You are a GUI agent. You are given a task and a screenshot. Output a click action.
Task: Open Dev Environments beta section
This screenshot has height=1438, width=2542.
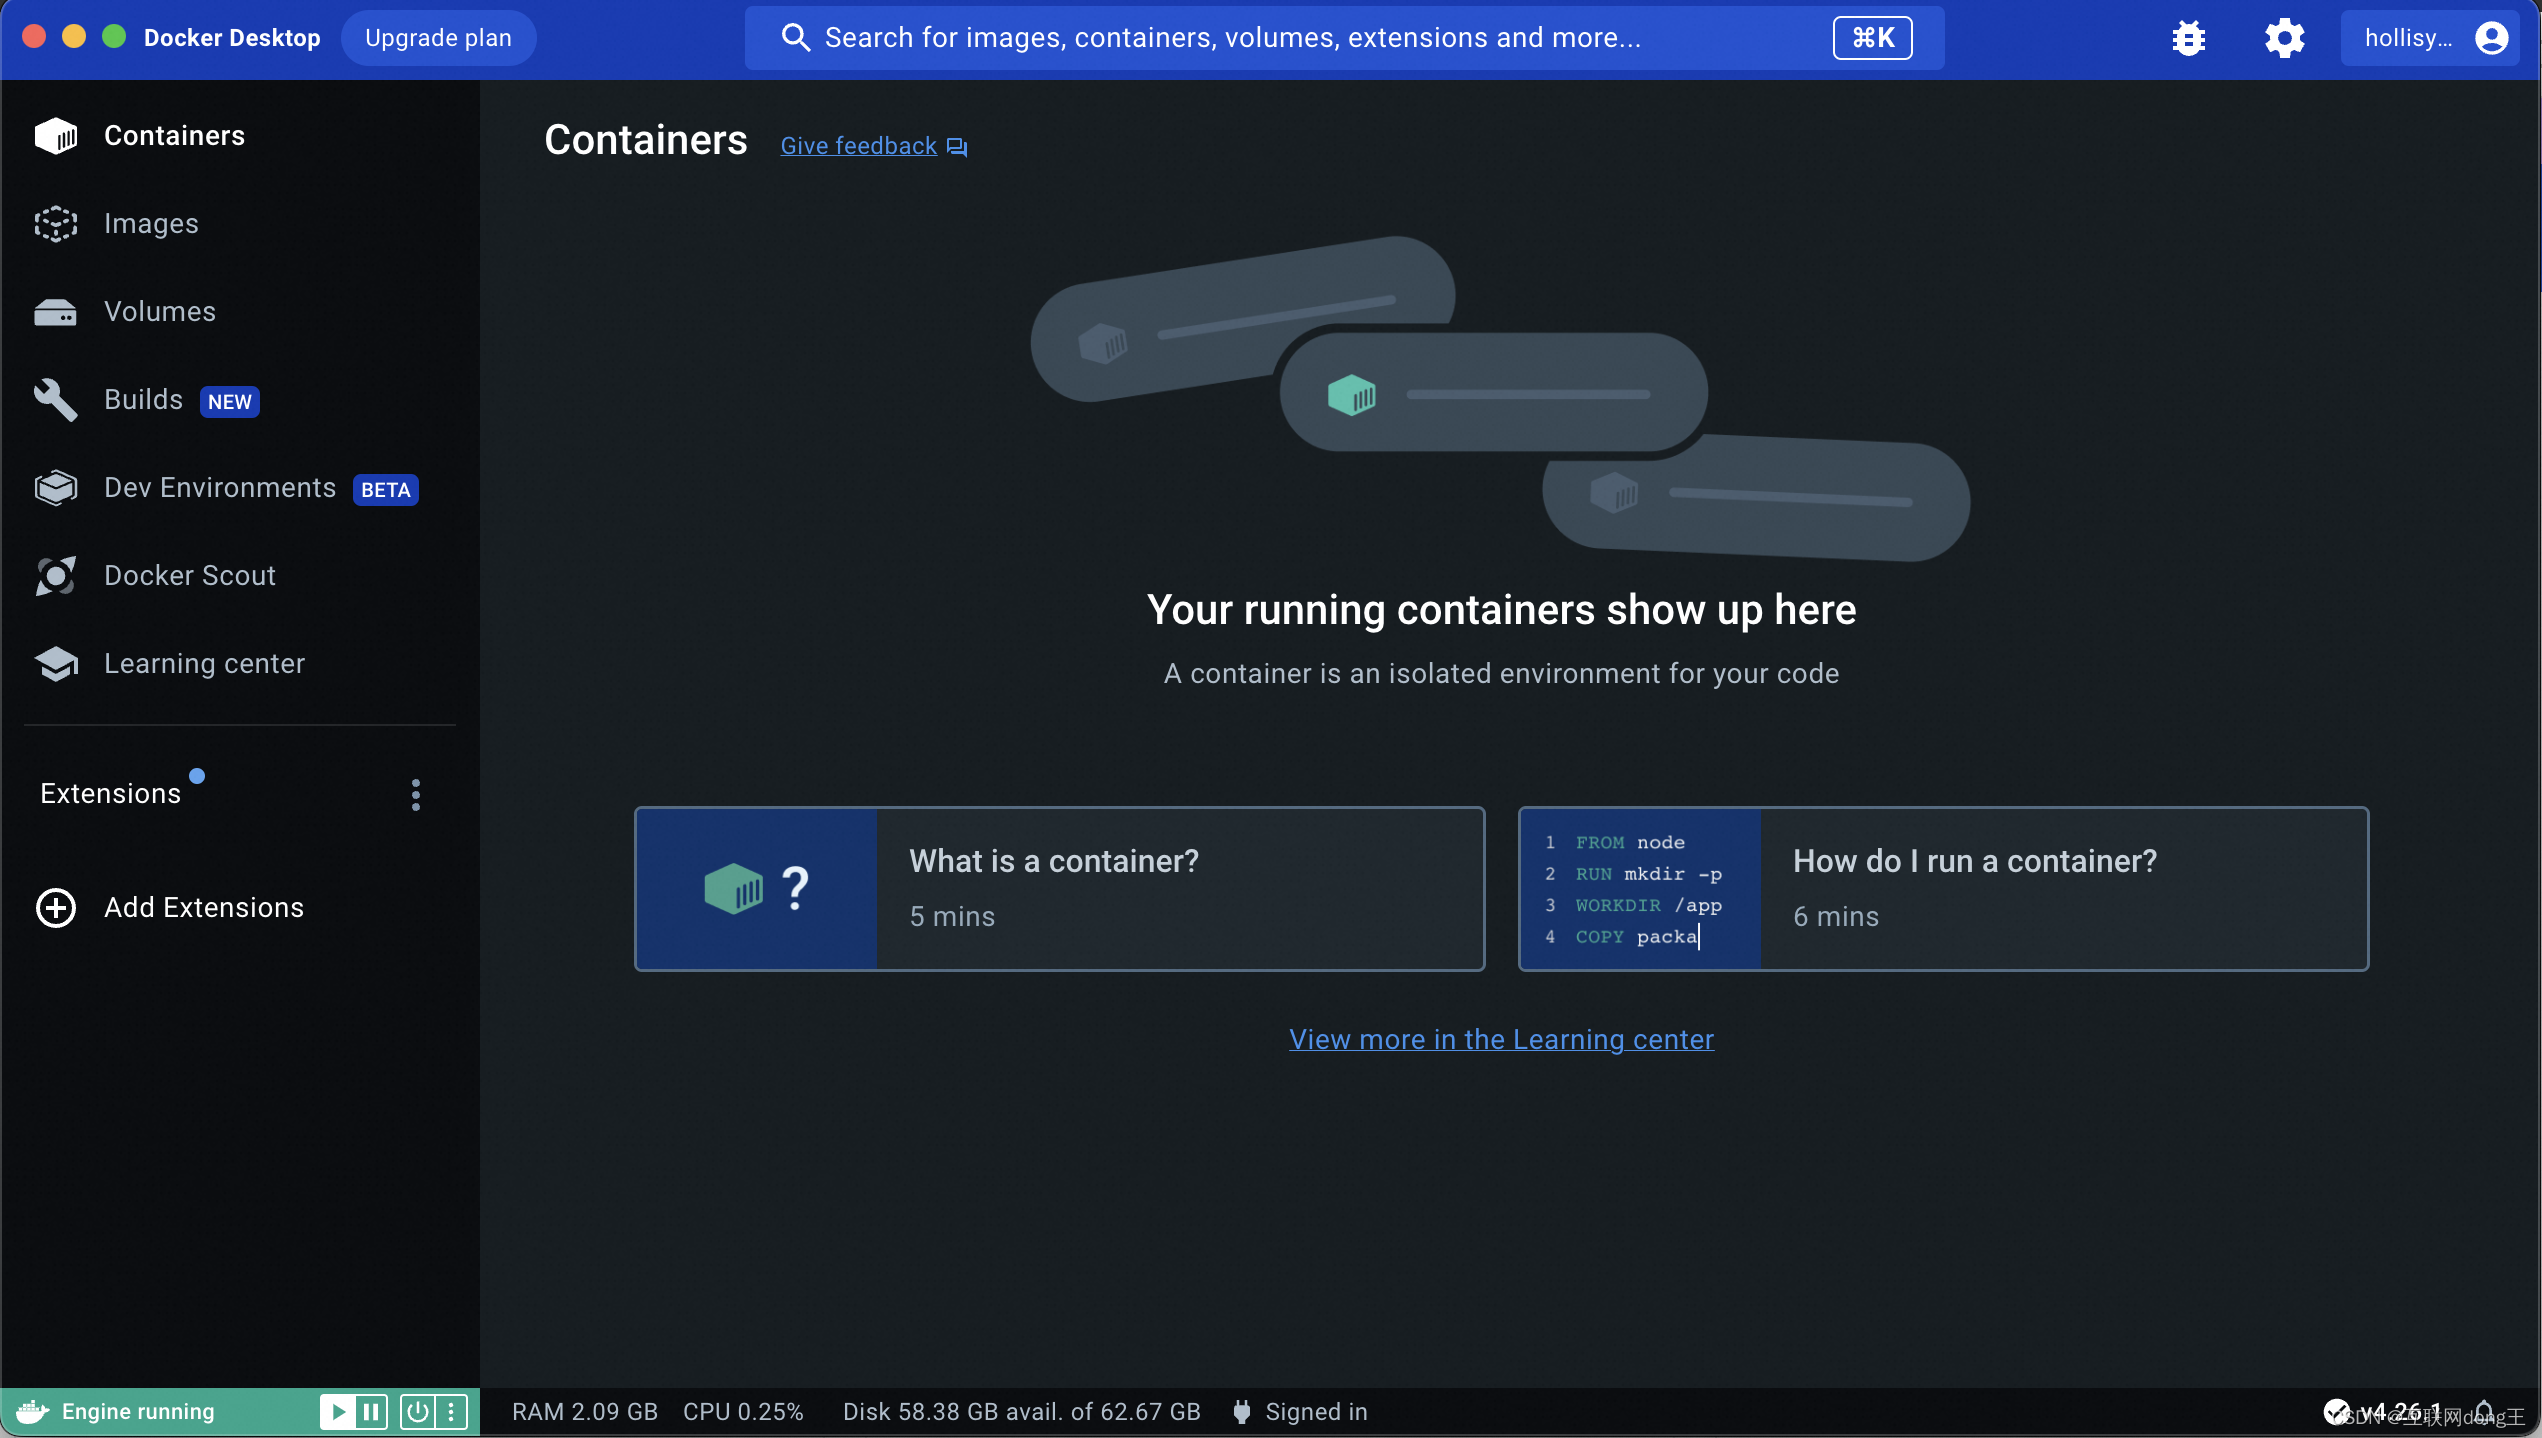click(240, 487)
